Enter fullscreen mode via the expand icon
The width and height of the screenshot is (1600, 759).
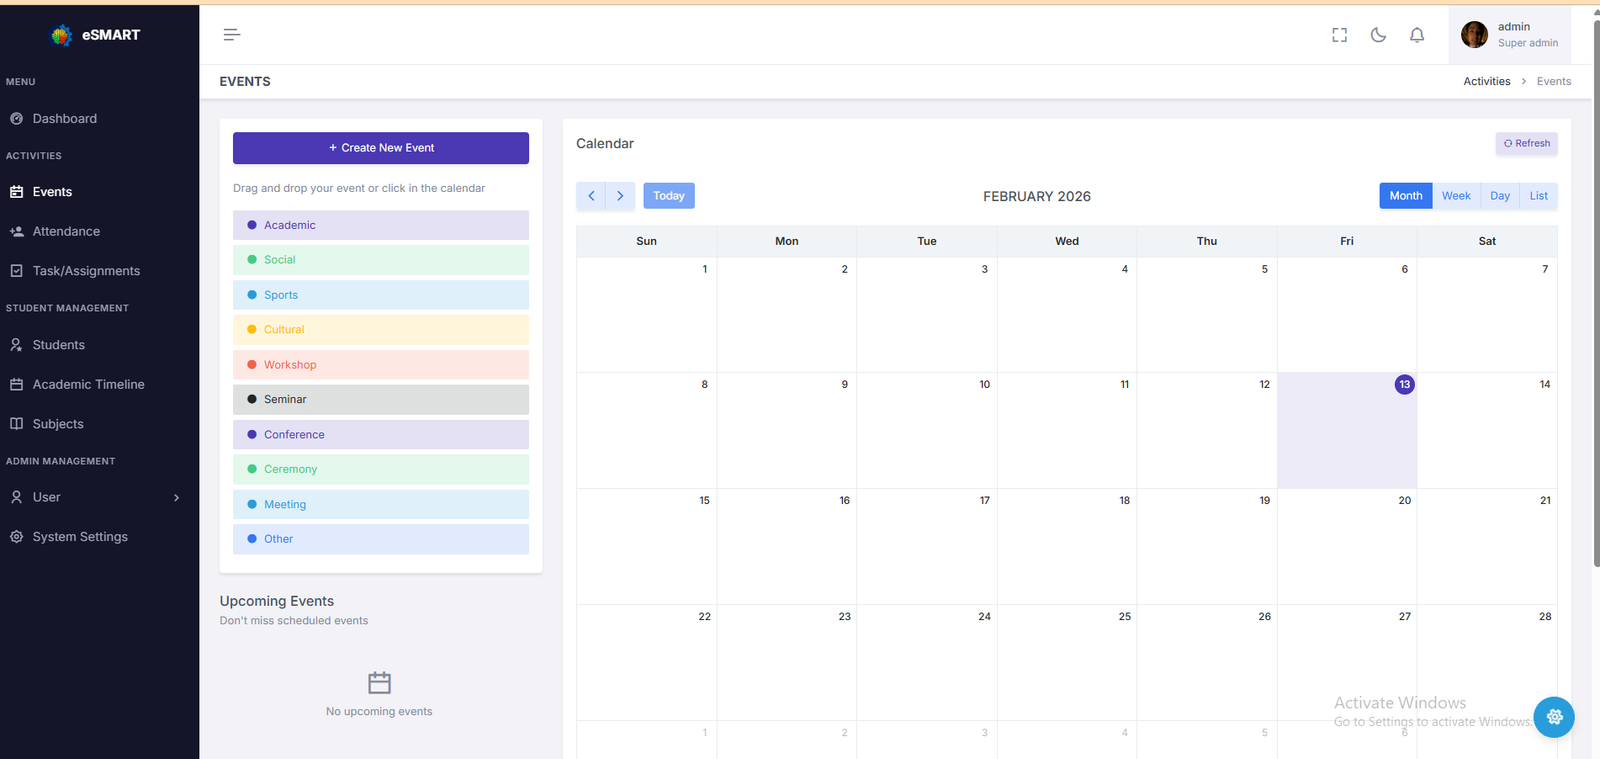1339,35
